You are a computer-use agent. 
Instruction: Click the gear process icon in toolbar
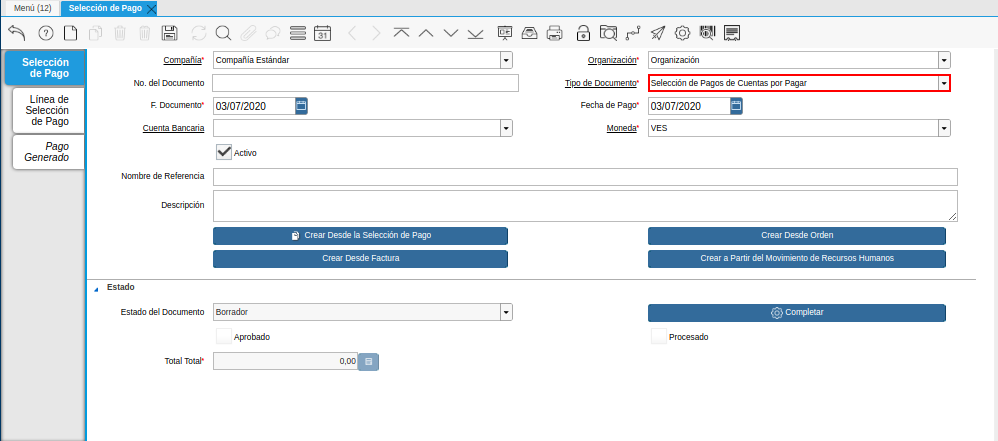click(x=682, y=33)
